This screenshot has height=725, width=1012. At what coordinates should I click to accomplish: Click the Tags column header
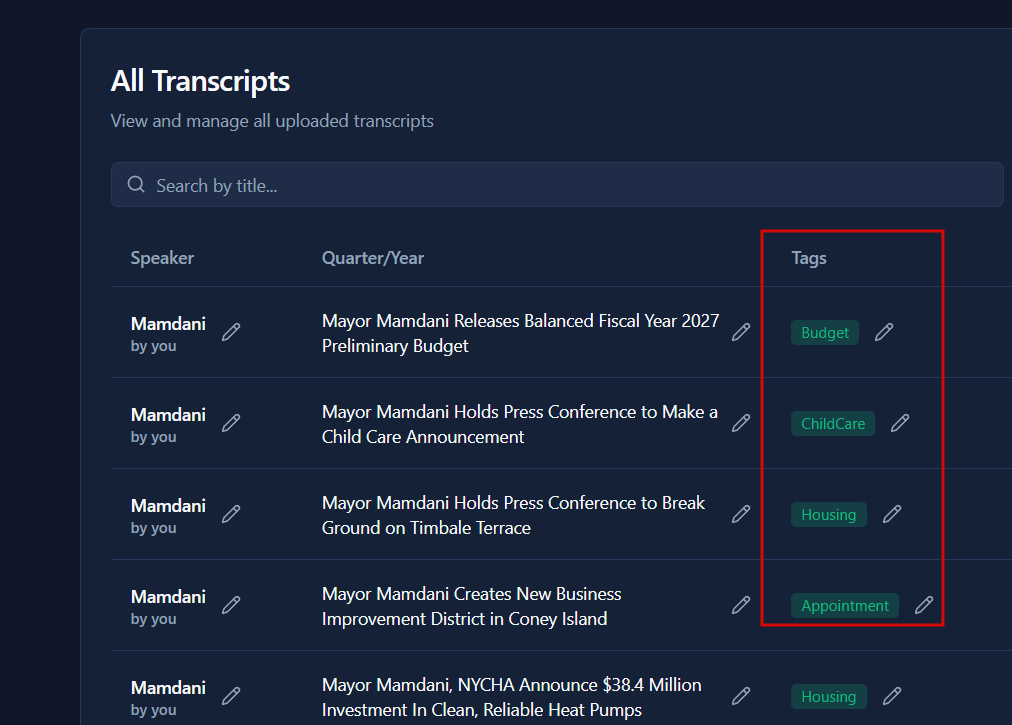coord(809,258)
